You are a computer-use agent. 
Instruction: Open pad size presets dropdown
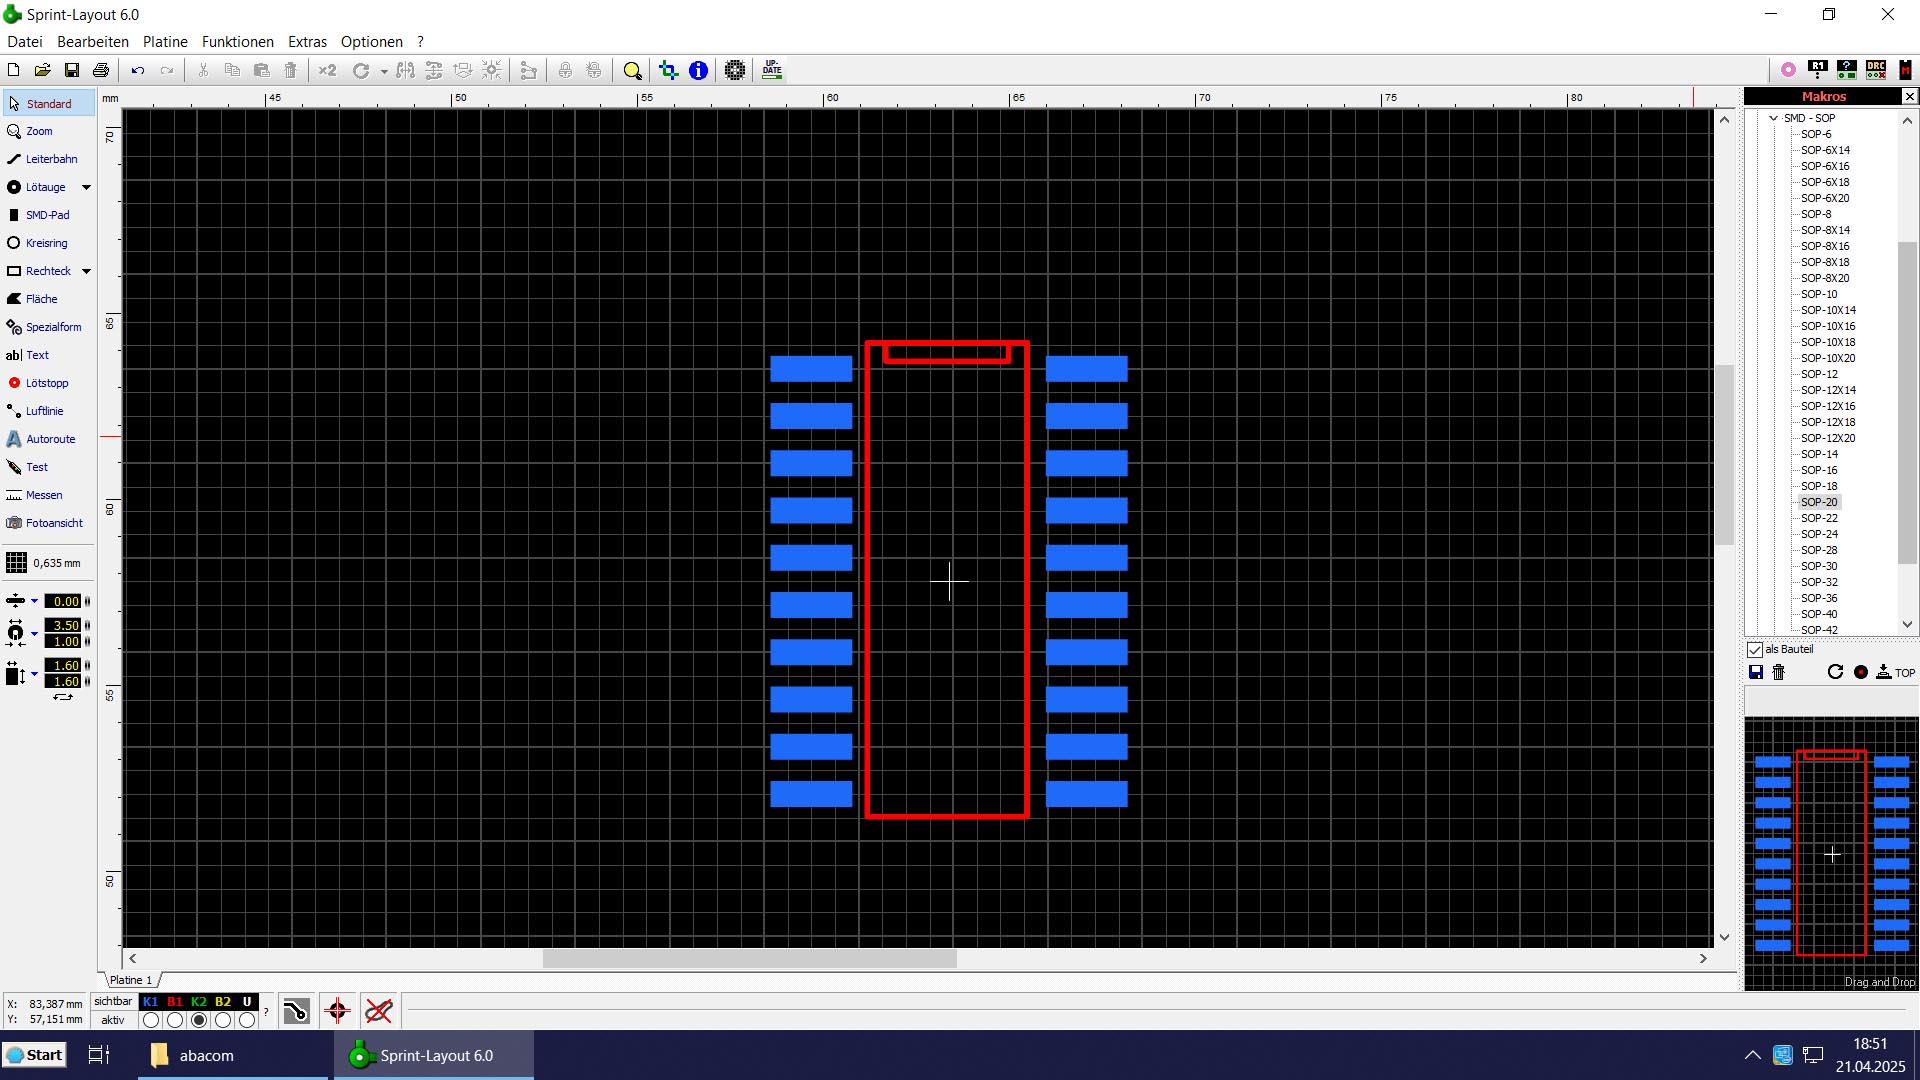tap(34, 633)
